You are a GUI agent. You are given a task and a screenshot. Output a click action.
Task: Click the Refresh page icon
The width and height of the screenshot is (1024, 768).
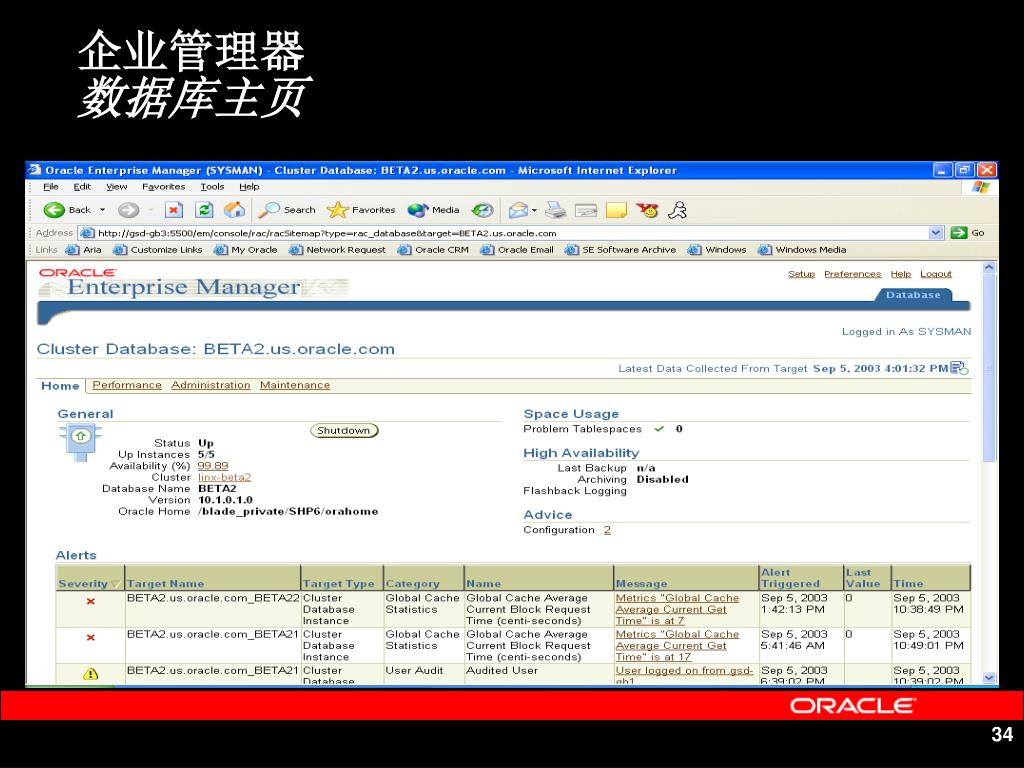[x=204, y=210]
